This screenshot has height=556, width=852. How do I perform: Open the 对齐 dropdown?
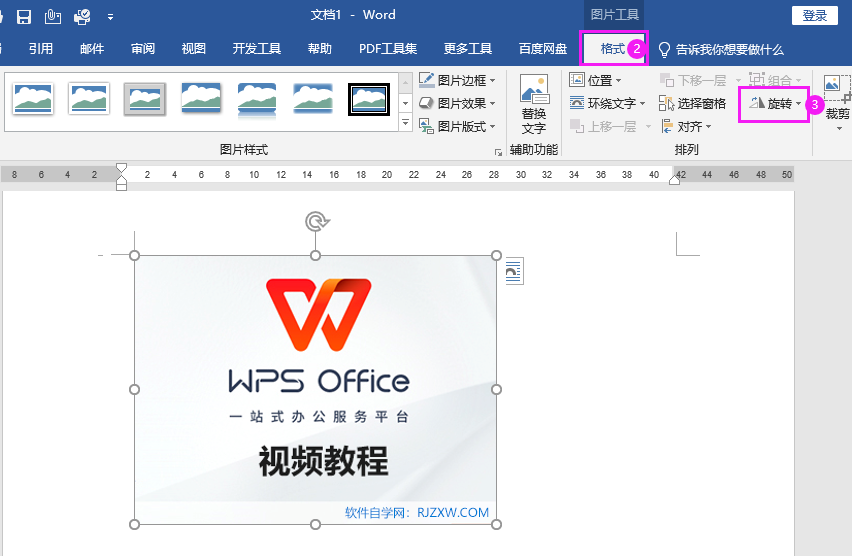[x=686, y=127]
